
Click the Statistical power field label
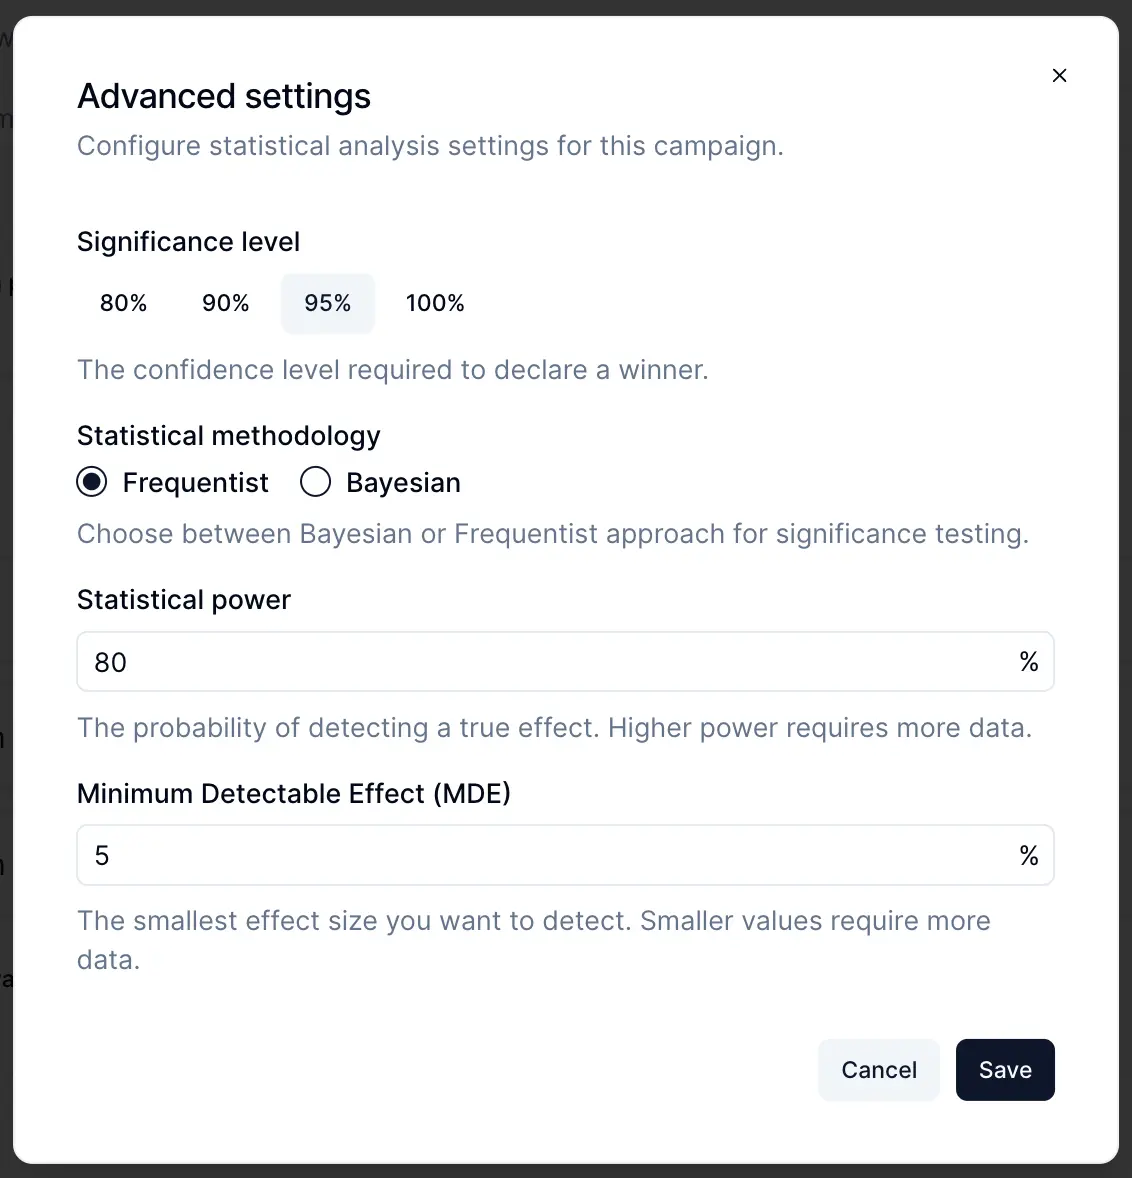point(184,600)
